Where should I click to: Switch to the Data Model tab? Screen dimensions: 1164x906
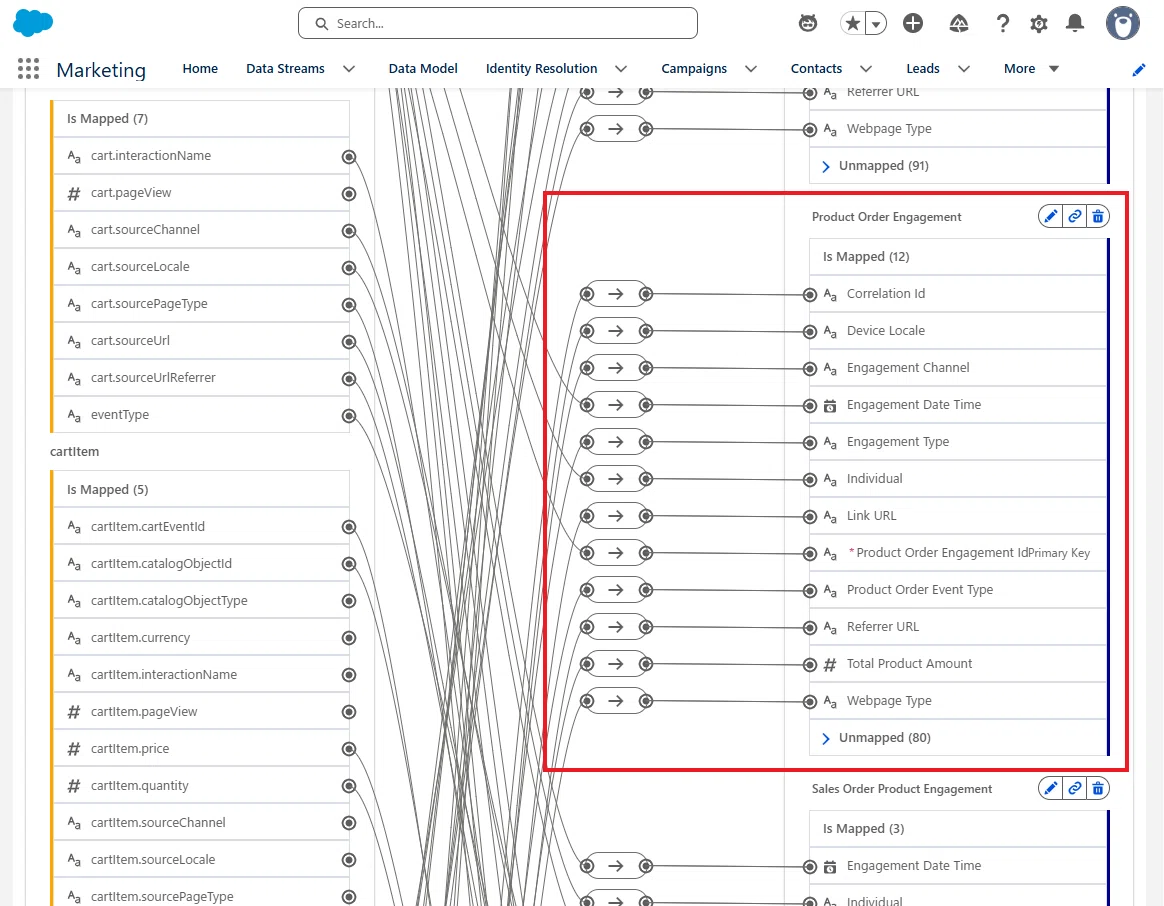(423, 68)
